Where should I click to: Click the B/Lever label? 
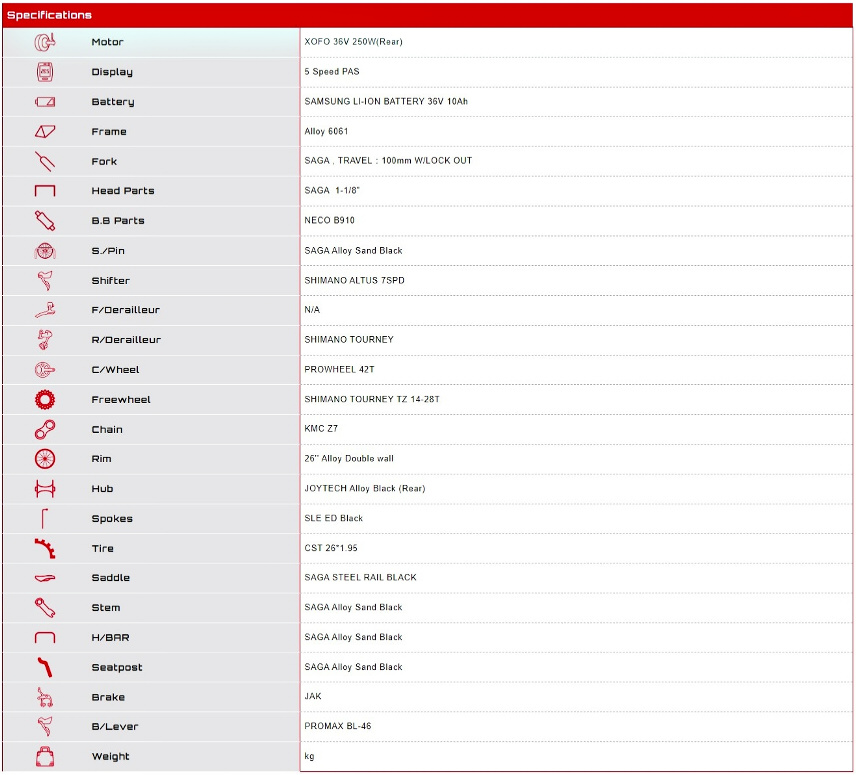[x=115, y=727]
